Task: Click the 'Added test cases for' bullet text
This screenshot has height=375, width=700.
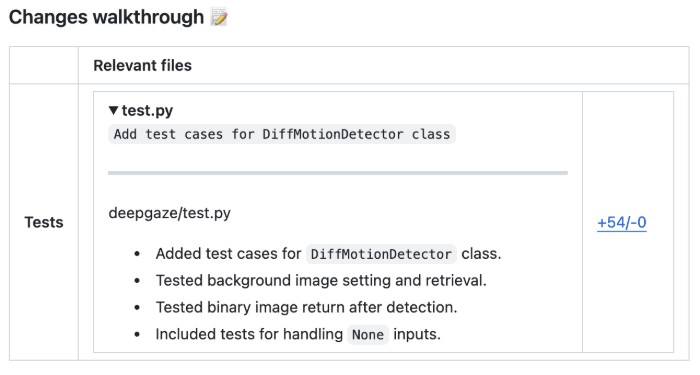Action: [229, 254]
